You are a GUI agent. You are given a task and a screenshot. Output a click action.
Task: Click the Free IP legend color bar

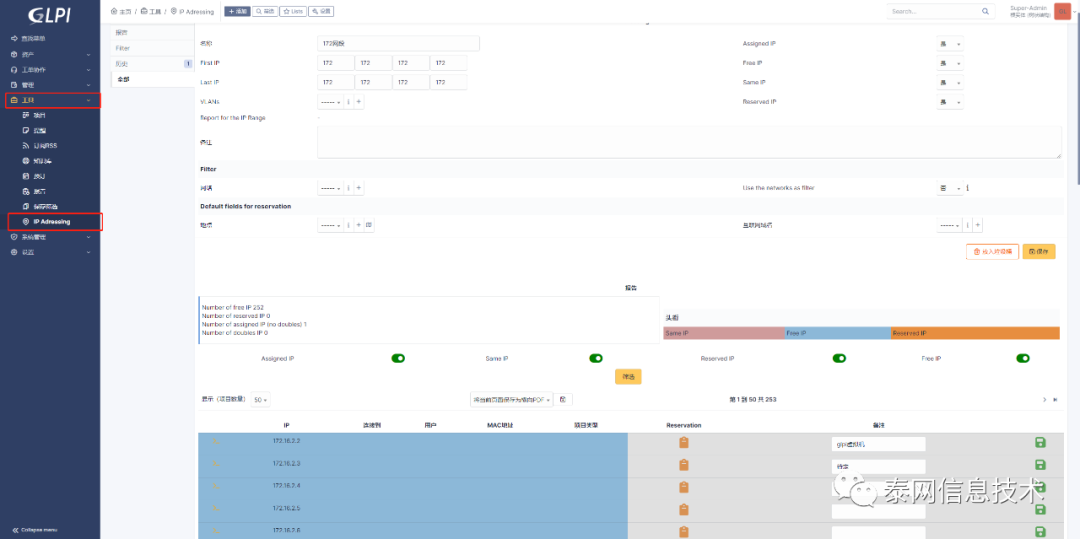click(838, 333)
